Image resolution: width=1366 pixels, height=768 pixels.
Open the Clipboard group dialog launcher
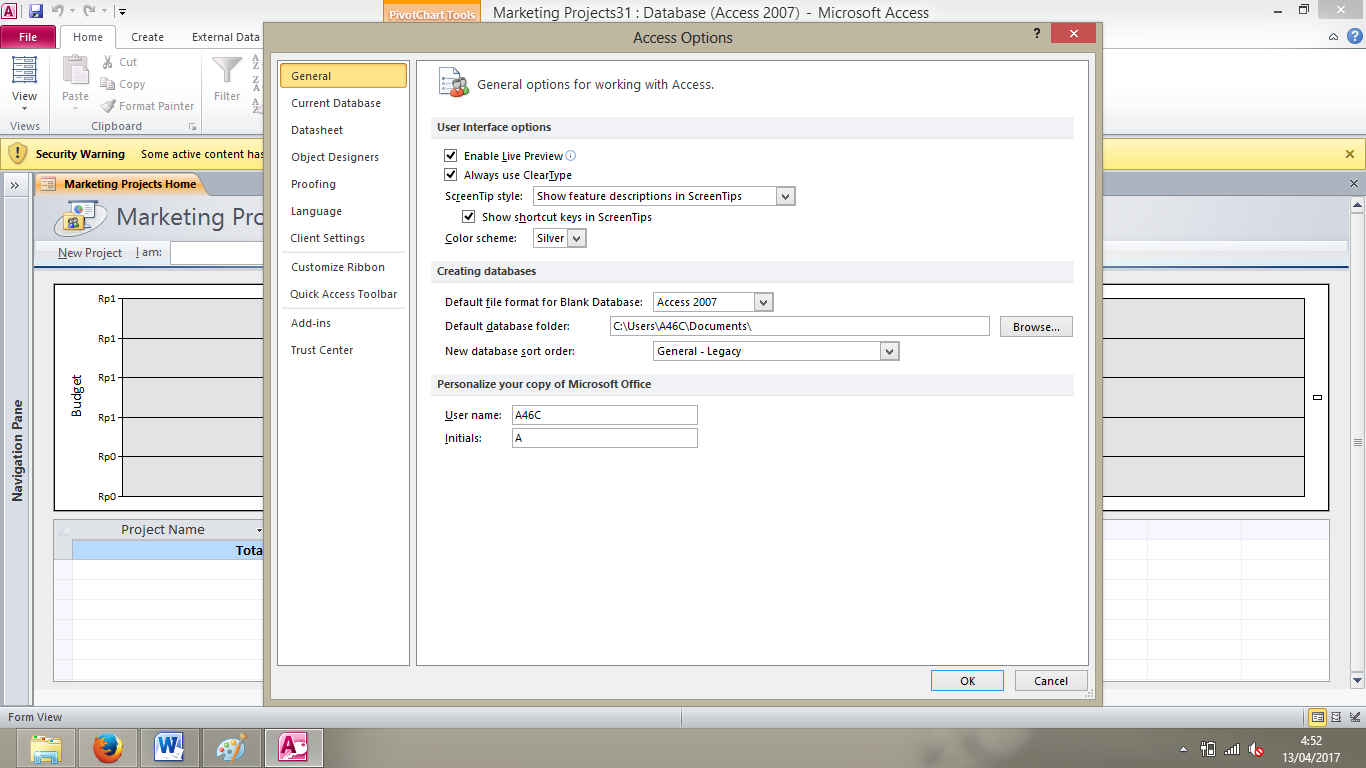point(192,127)
